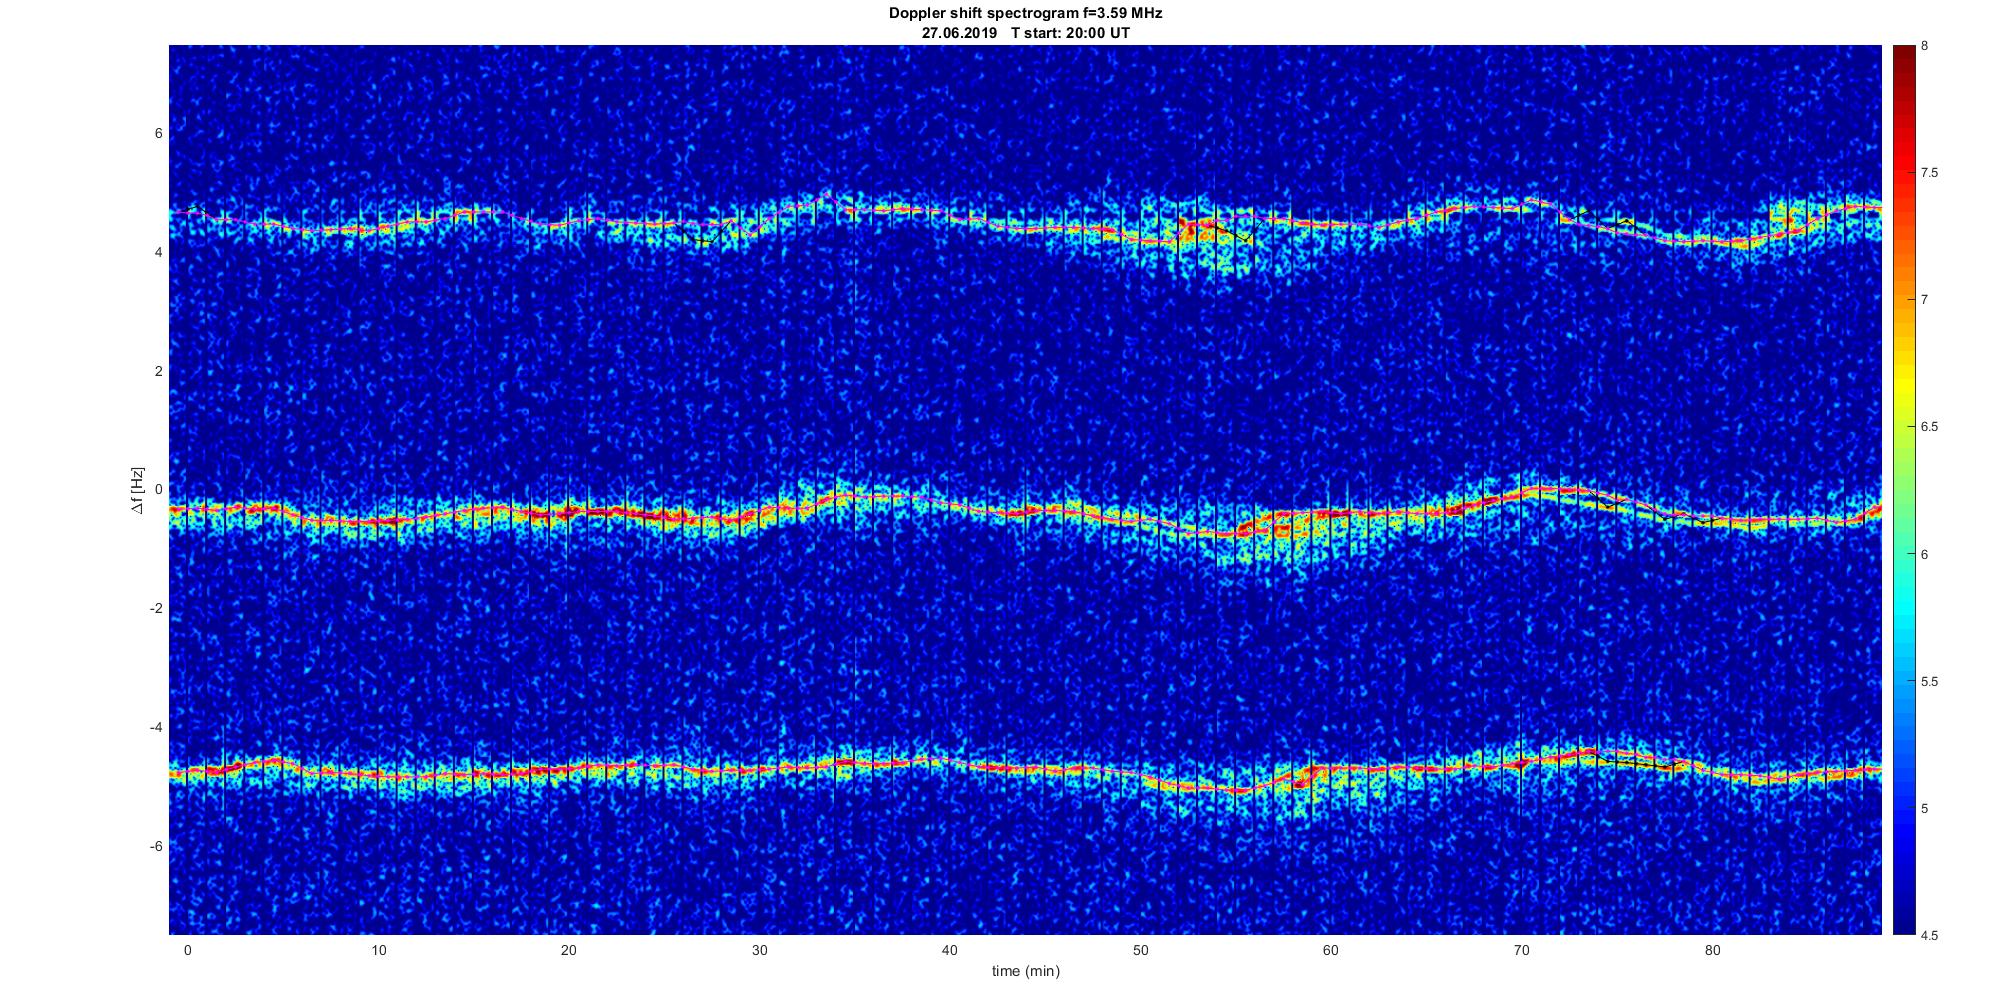Click the date line '27.06.2019 T start: 20:00 UT'
Screen dimensions: 2000x1003
pyautogui.click(x=1025, y=33)
